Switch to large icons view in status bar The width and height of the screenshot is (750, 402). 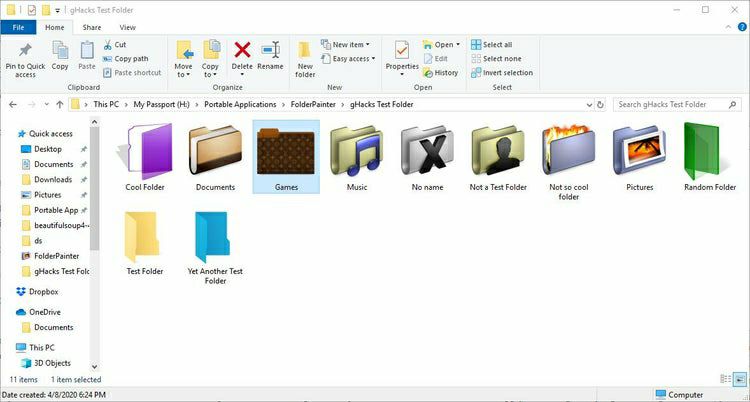click(739, 379)
